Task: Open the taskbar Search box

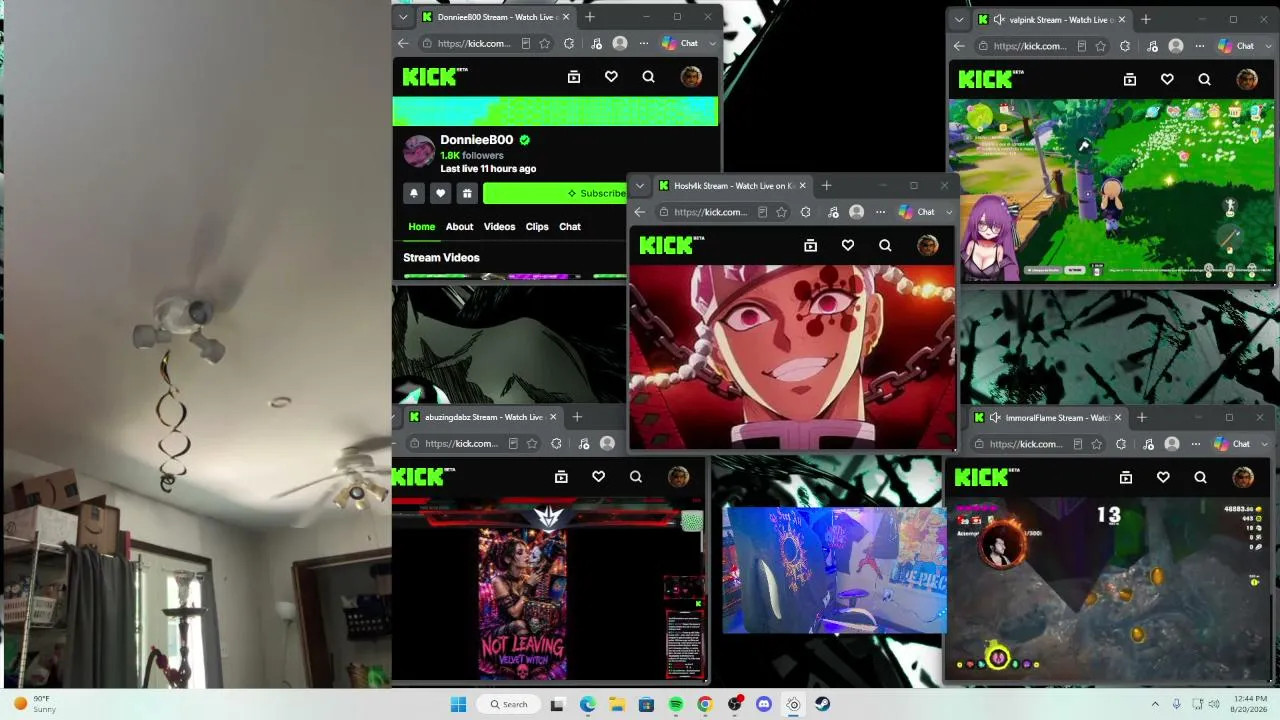Action: 508,704
